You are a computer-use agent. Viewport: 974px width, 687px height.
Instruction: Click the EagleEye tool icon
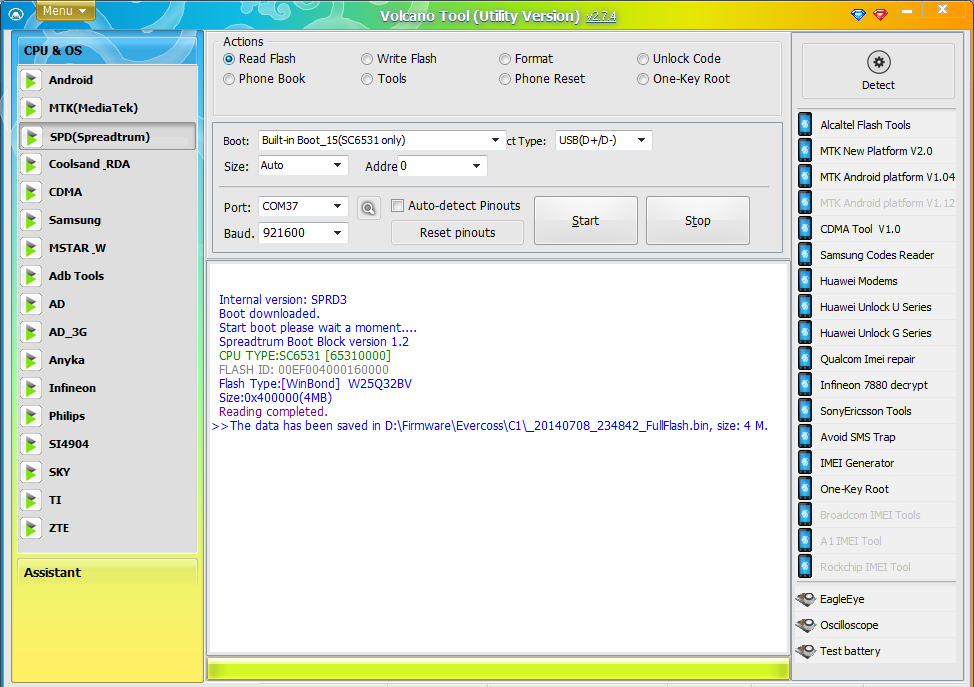coord(806,599)
